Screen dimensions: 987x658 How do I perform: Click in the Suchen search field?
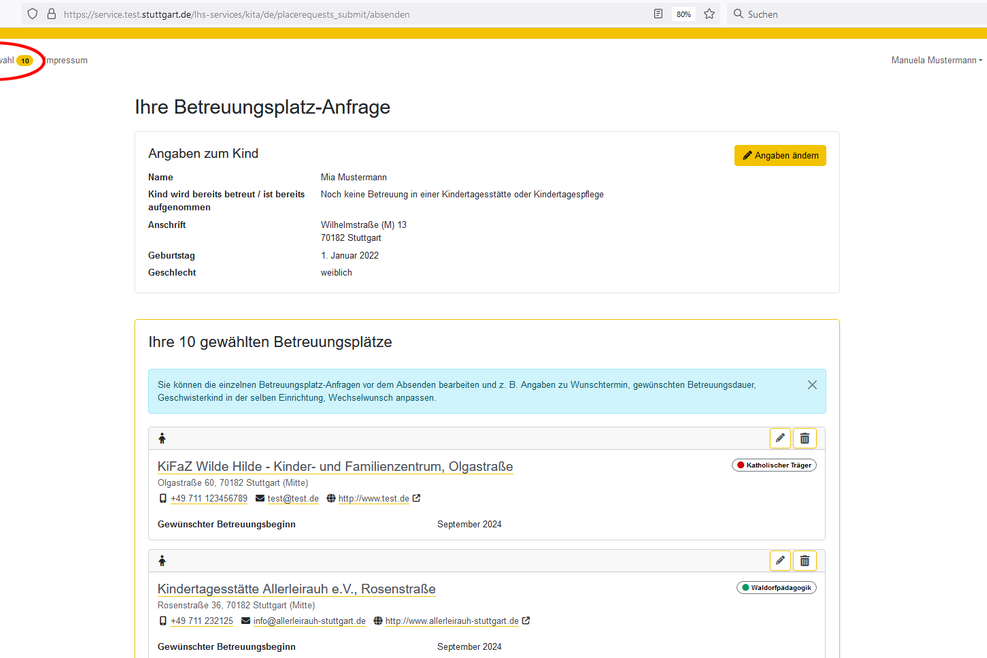tap(850, 14)
